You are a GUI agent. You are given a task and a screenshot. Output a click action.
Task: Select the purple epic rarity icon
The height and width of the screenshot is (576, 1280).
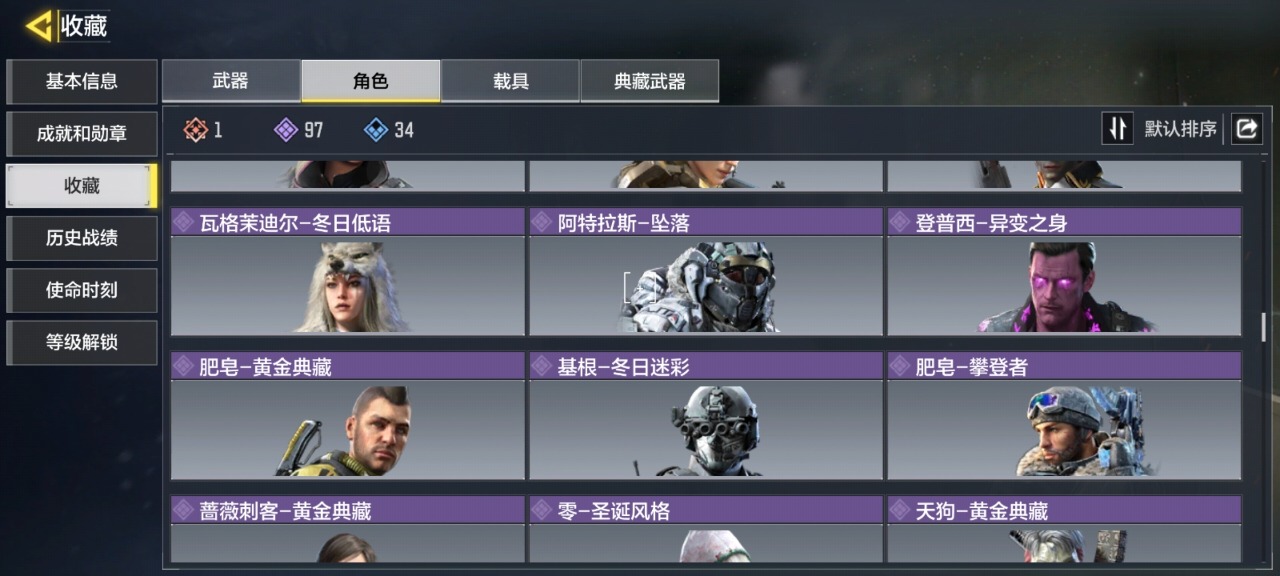pos(286,129)
